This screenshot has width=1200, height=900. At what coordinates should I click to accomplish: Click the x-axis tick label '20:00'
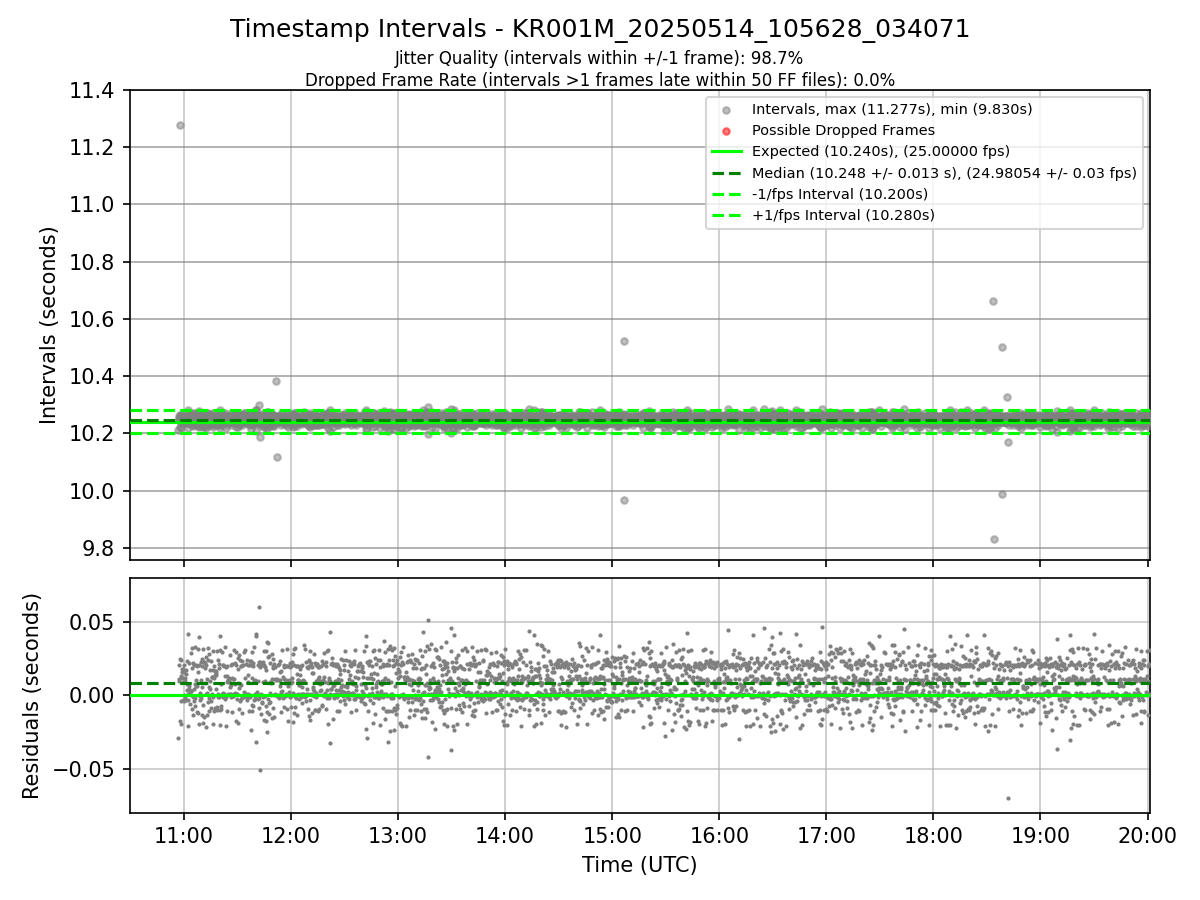pyautogui.click(x=1147, y=835)
